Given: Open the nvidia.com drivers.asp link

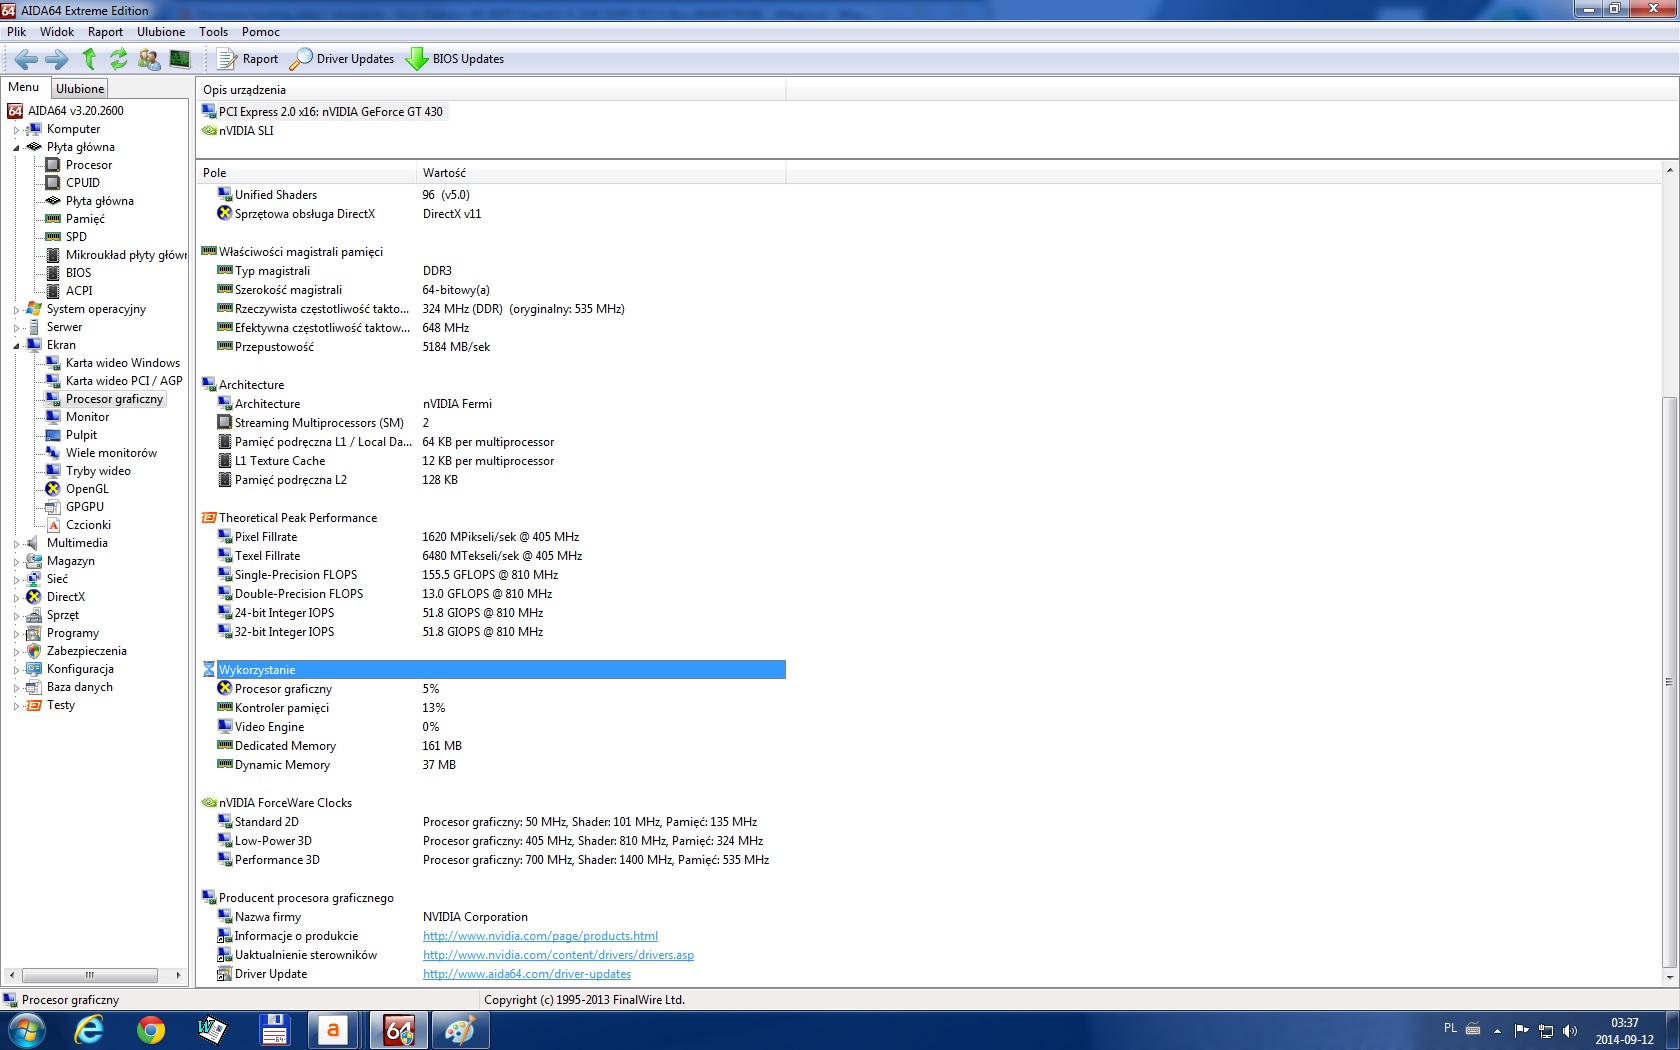Looking at the screenshot, I should (x=558, y=955).
